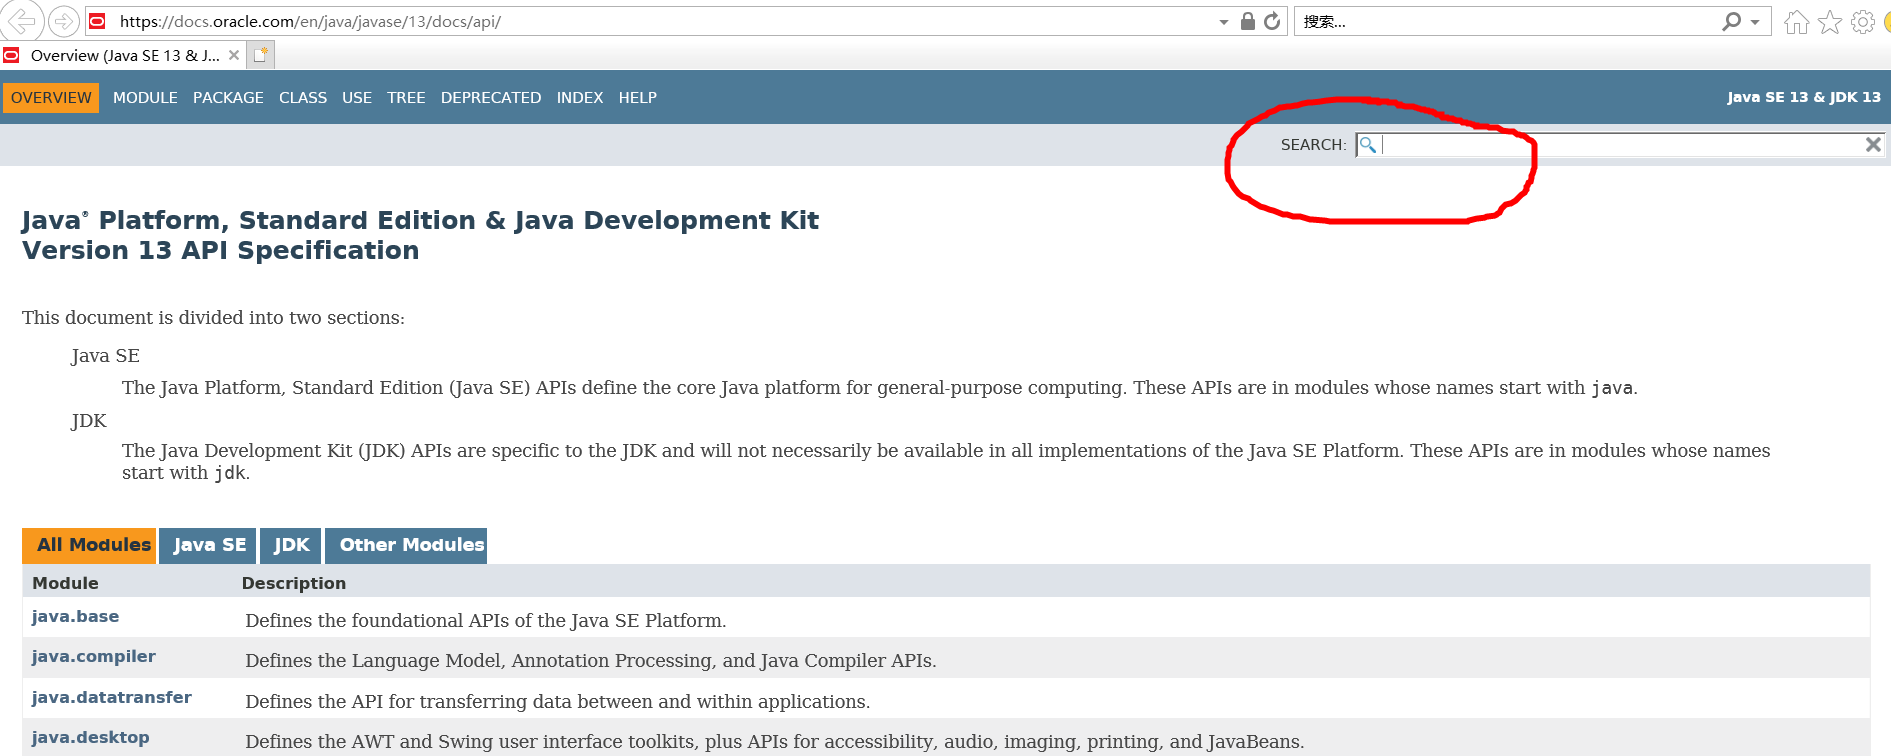
Task: Click 'This document is divided into two sections'
Action: [213, 318]
